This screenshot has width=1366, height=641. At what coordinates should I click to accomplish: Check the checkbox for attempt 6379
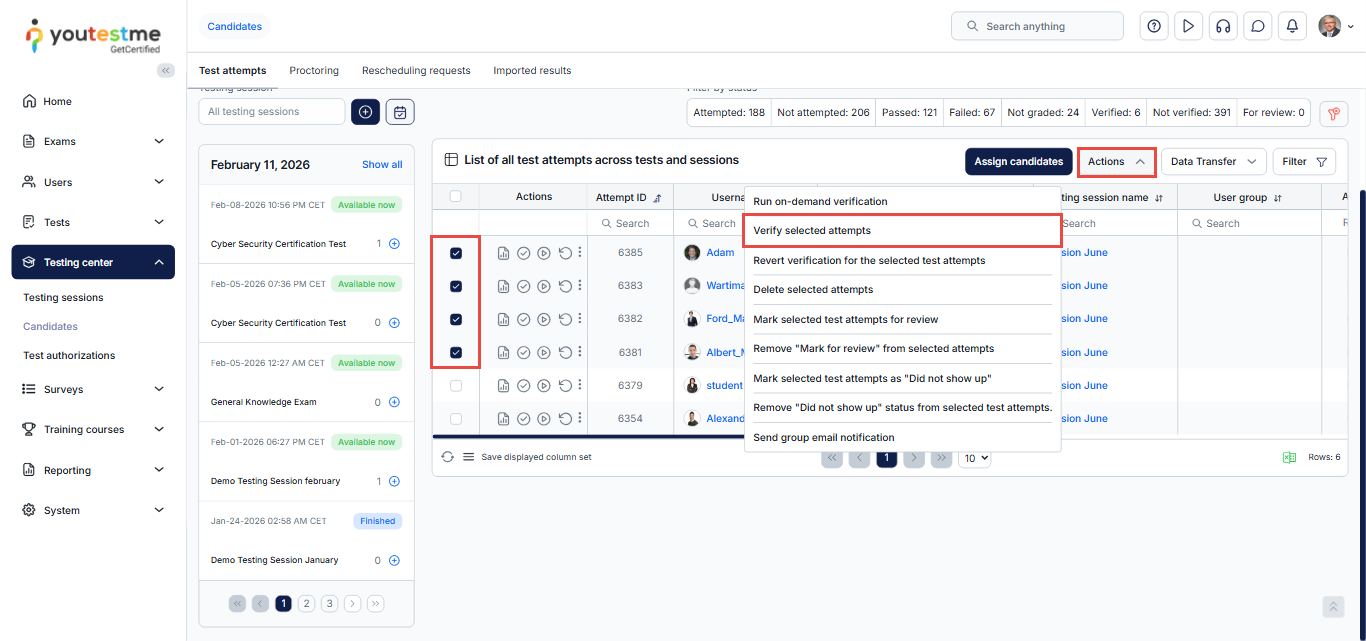click(x=456, y=385)
